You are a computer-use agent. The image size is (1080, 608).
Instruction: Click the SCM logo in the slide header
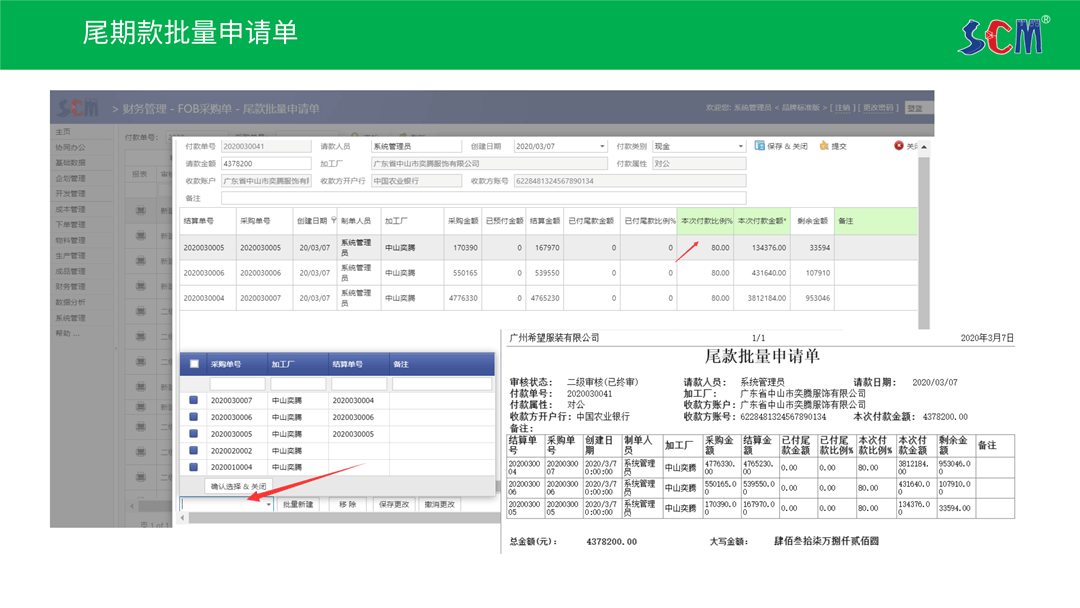(1003, 35)
